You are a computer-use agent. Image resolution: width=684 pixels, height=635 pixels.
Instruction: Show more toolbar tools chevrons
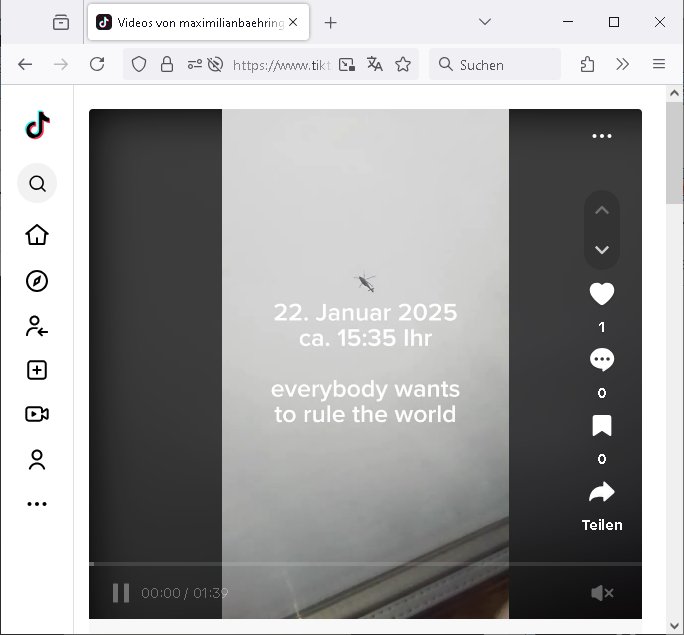622,65
